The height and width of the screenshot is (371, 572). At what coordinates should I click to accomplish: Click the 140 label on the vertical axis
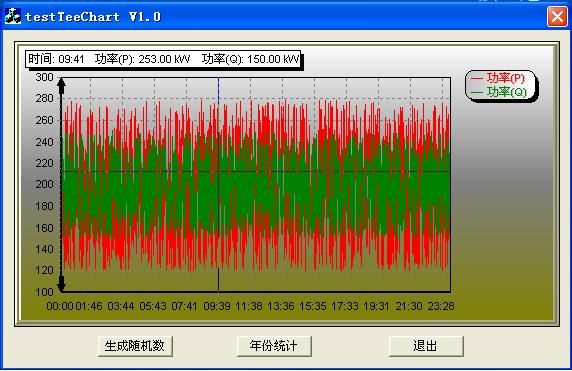(45, 250)
